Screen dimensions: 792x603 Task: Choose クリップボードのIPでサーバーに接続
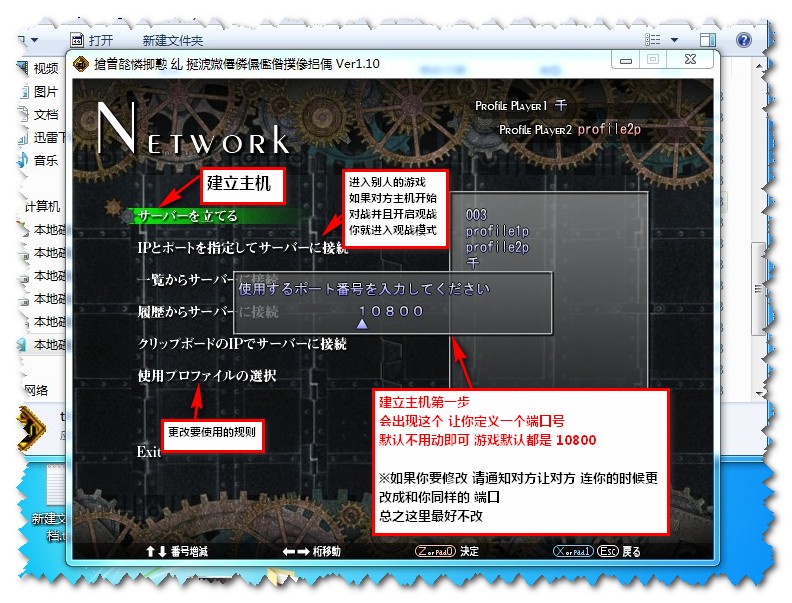(x=241, y=343)
